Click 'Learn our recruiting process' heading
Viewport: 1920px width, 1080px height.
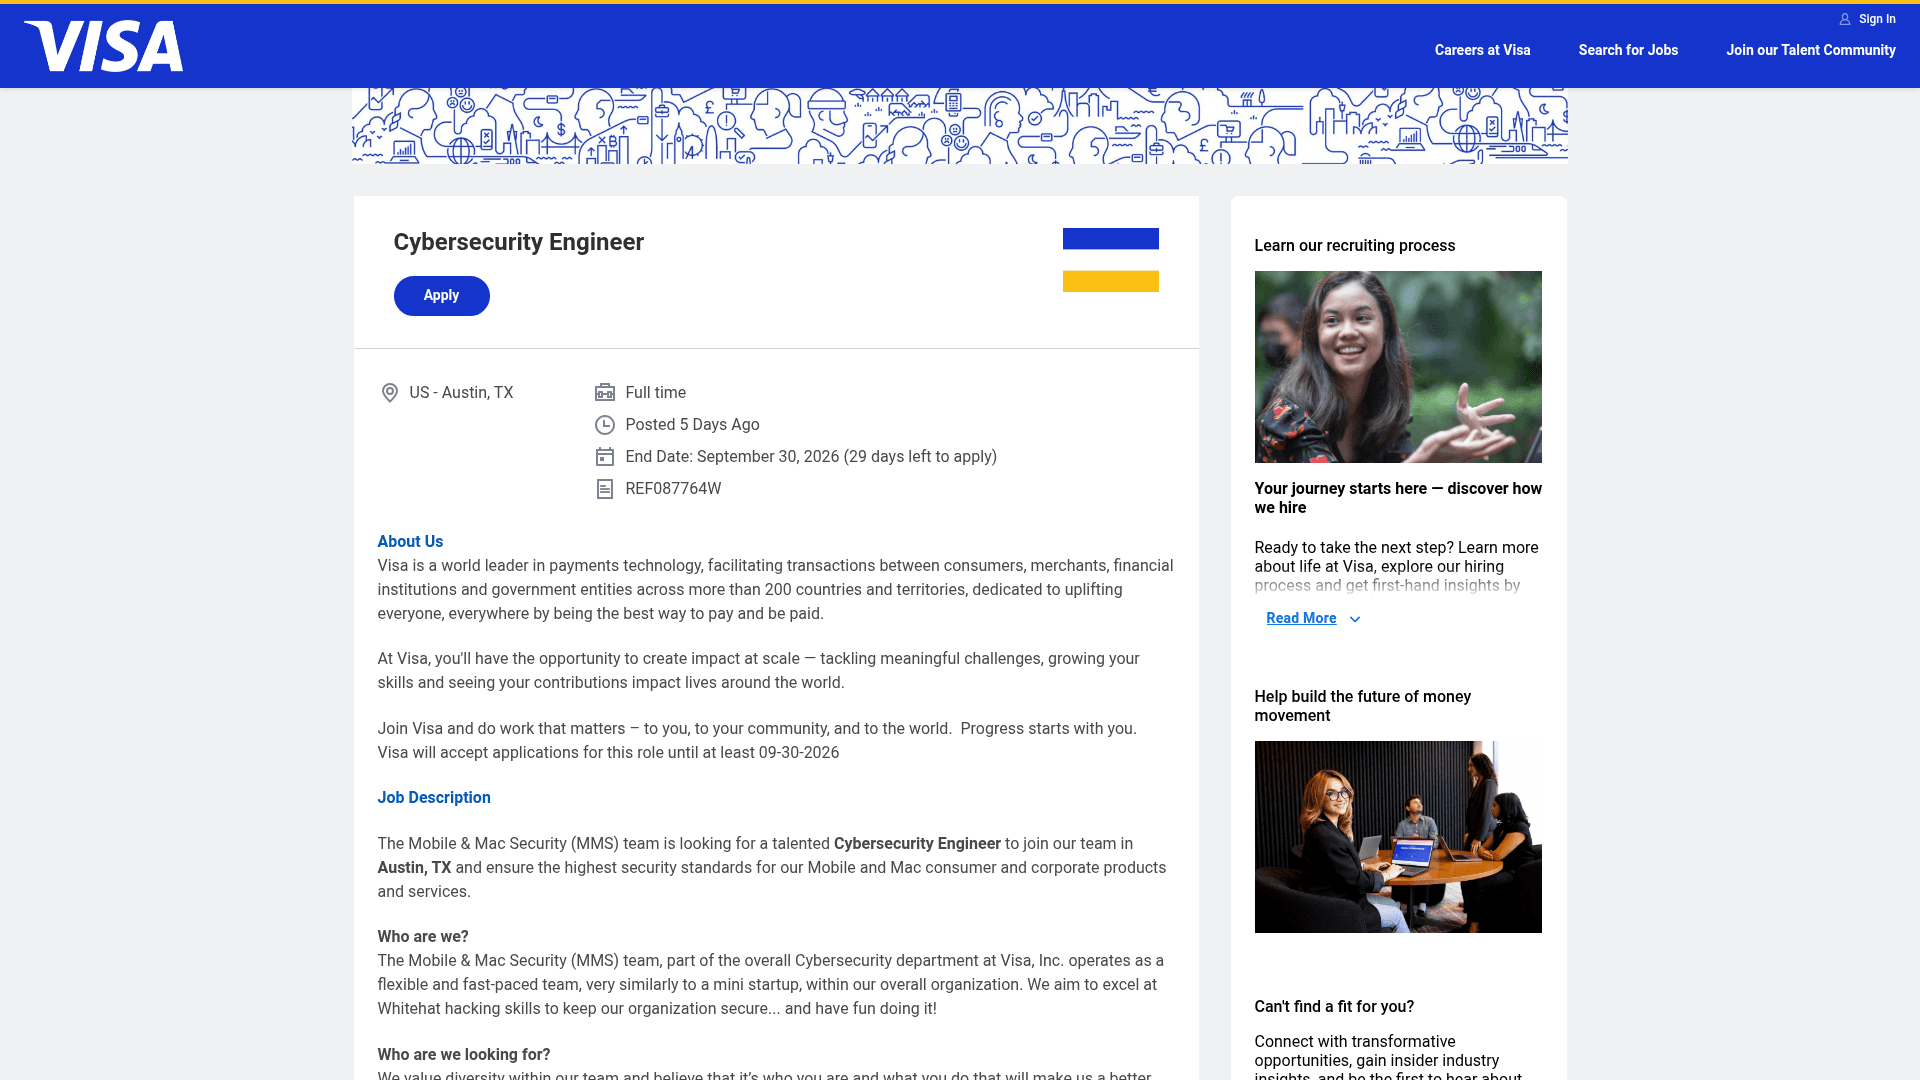[x=1355, y=246]
